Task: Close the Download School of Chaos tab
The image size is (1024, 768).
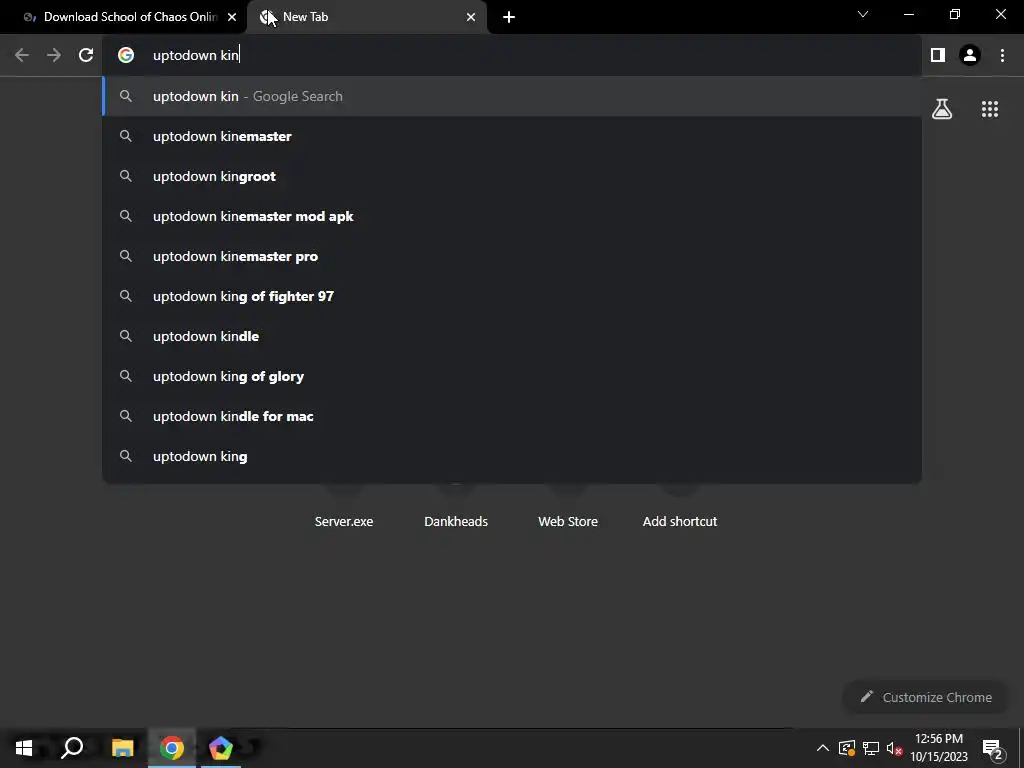Action: click(232, 17)
